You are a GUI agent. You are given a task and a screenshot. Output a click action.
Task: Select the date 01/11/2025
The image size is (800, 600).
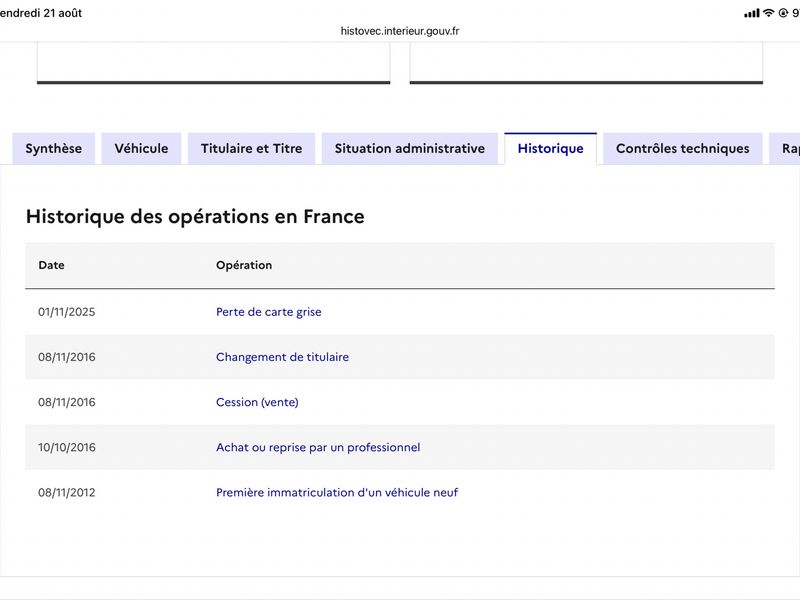coord(67,312)
